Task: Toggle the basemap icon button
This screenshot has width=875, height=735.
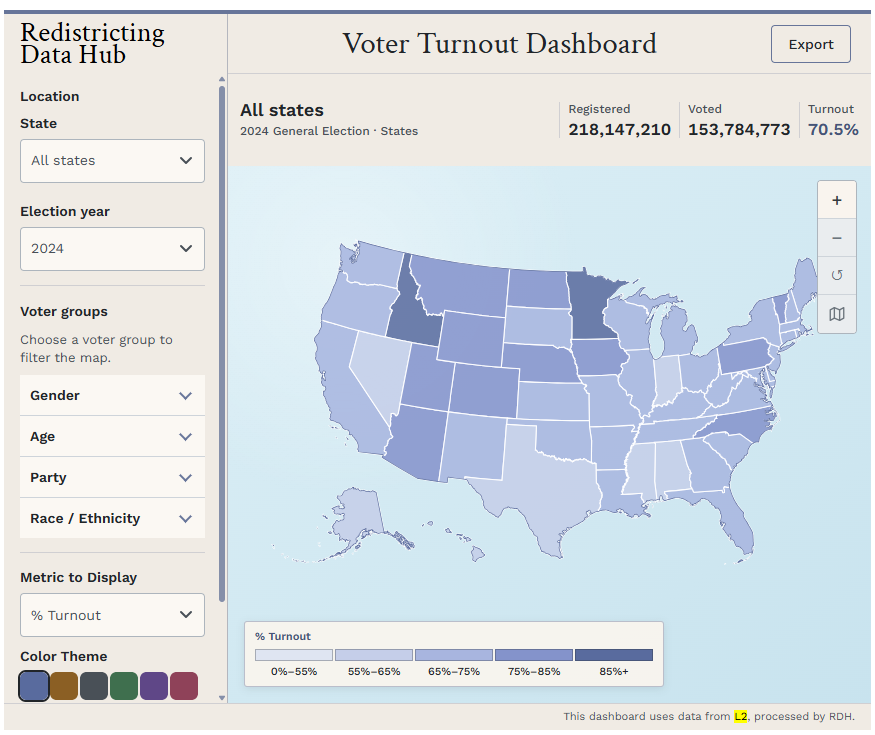Action: point(836,314)
